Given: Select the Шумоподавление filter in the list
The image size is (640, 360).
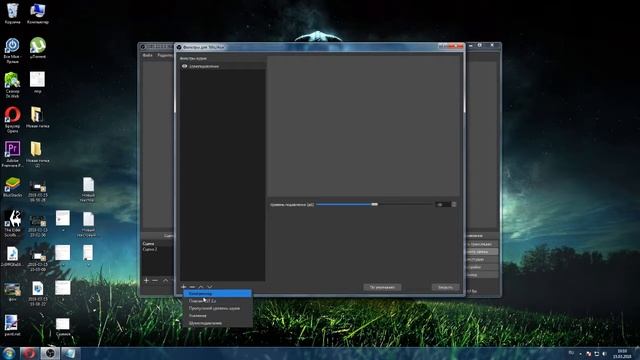Looking at the screenshot, I should [223, 66].
